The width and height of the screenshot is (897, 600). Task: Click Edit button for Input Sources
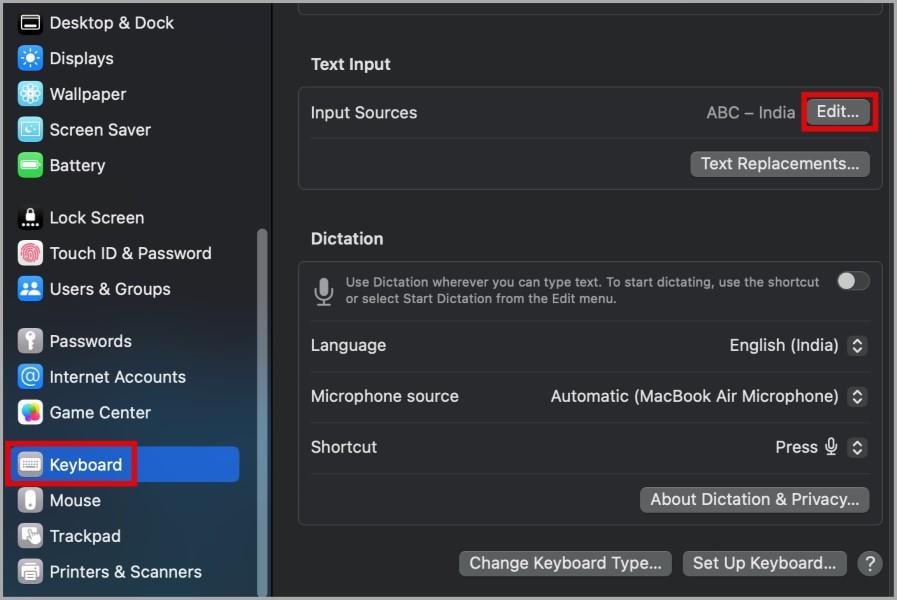click(838, 112)
